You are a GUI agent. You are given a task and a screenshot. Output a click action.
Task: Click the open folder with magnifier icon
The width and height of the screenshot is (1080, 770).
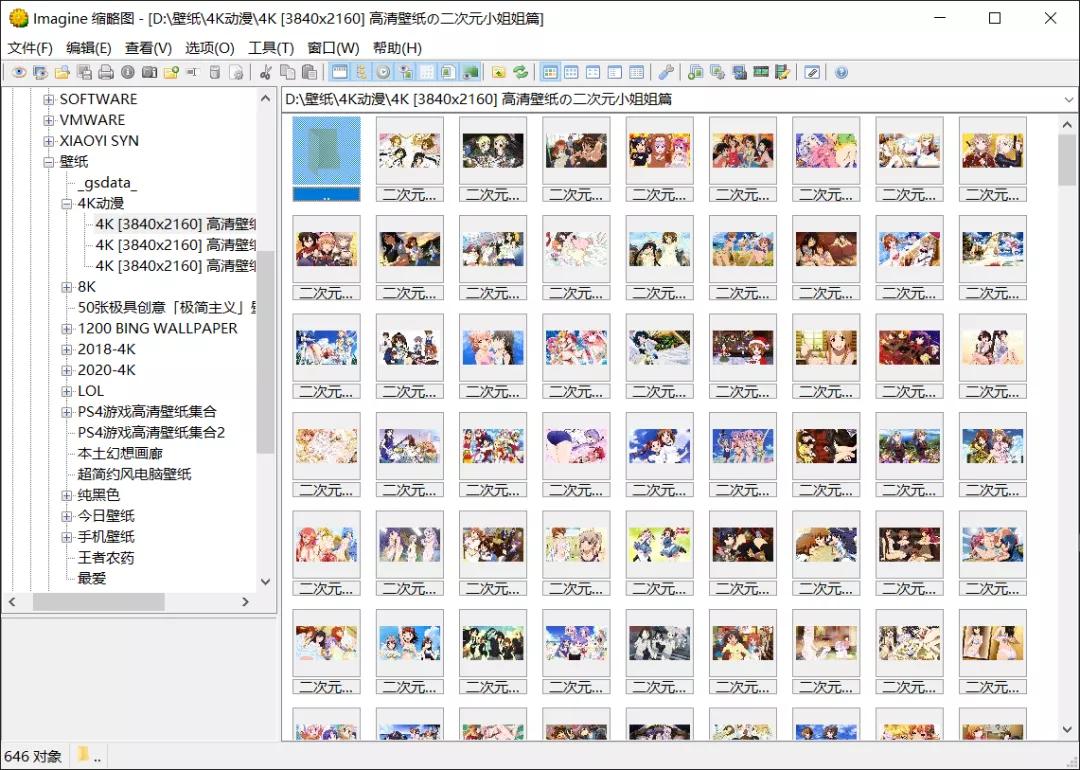pyautogui.click(x=63, y=72)
